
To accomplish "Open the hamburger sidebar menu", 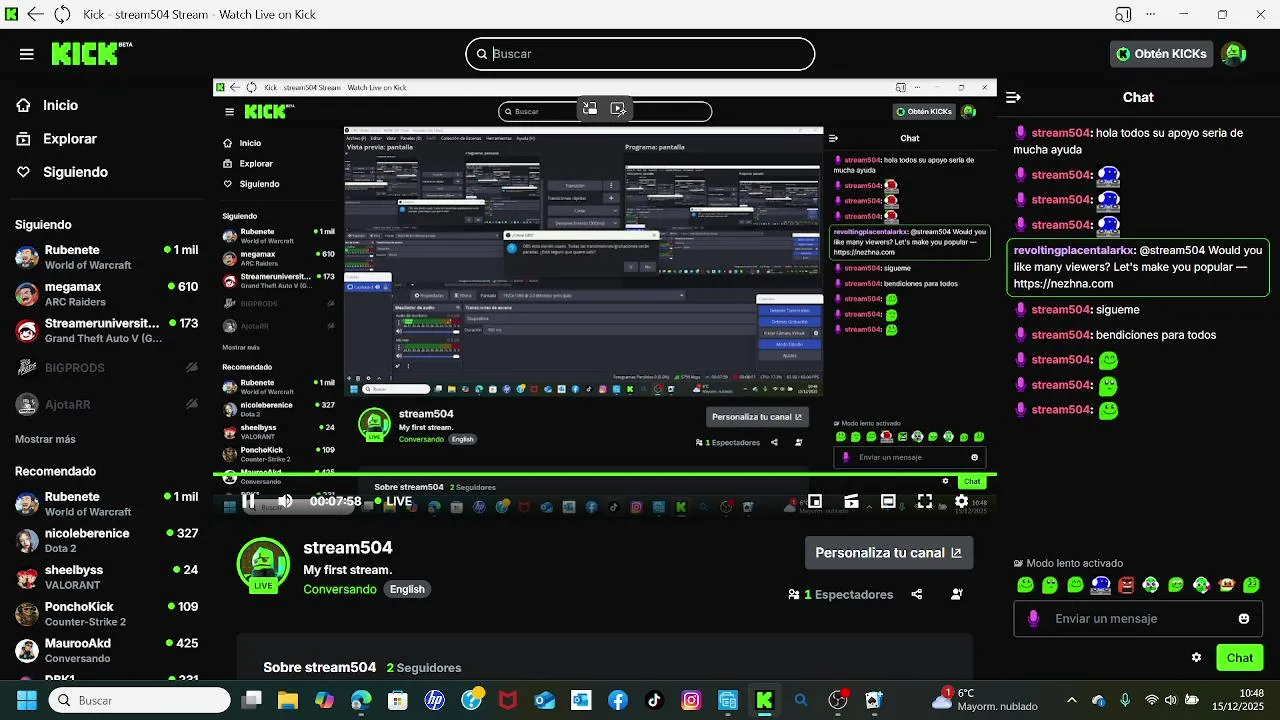I will tap(27, 54).
